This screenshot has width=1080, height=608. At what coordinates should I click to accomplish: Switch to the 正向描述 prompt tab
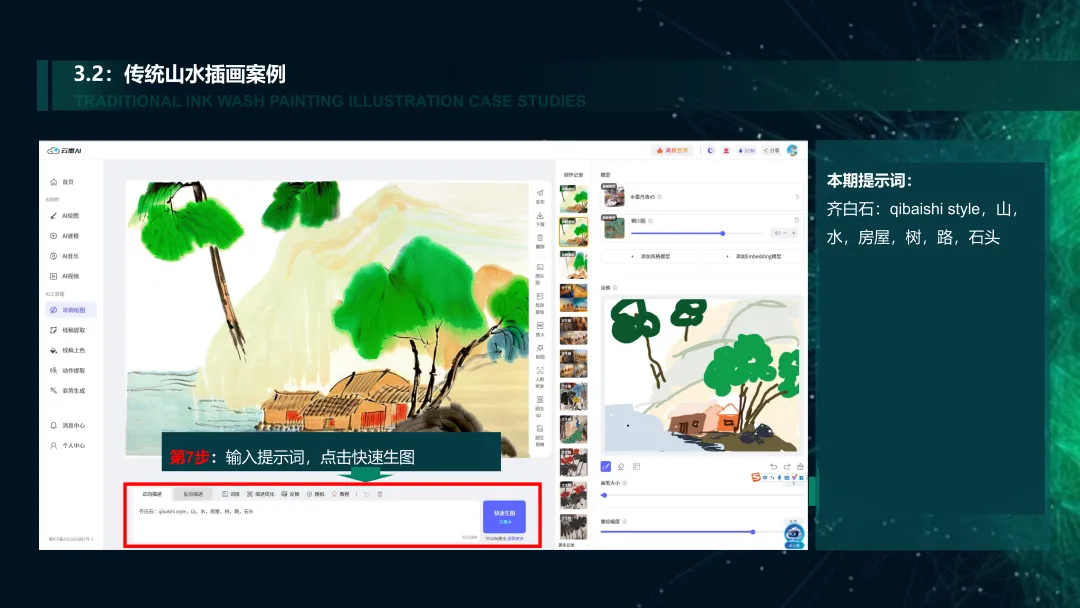pyautogui.click(x=152, y=494)
